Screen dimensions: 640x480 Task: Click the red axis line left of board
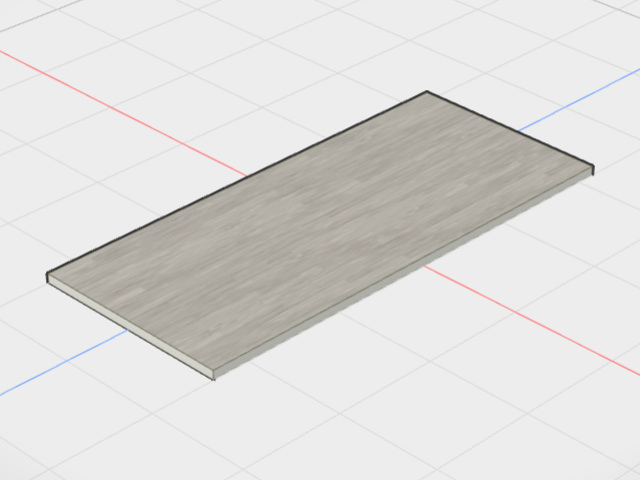click(122, 113)
